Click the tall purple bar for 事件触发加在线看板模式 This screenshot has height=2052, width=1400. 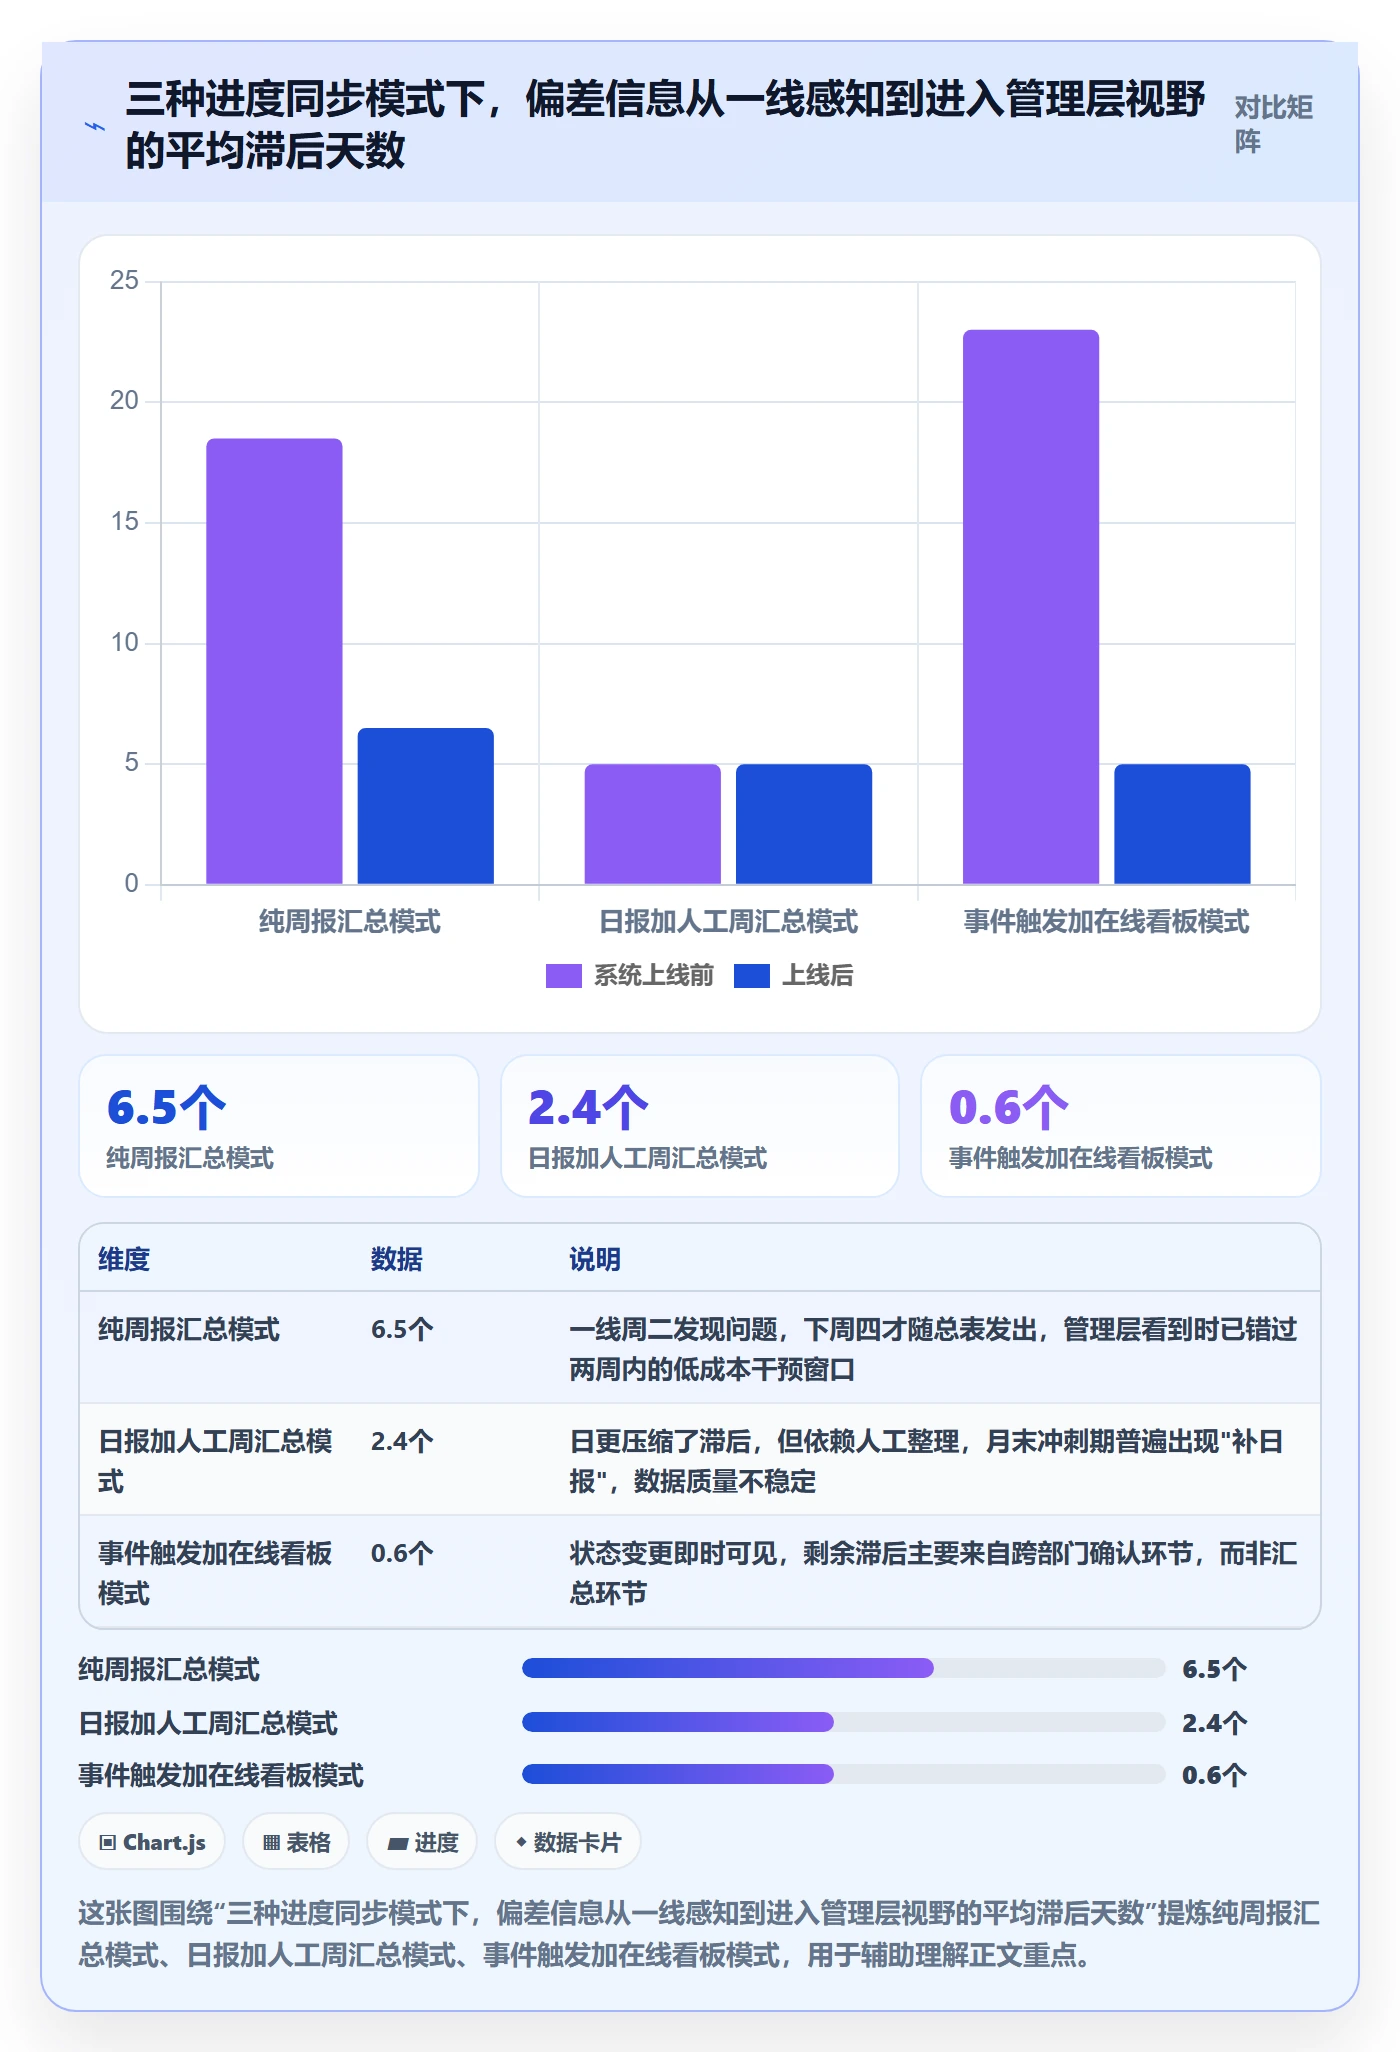pyautogui.click(x=1031, y=607)
